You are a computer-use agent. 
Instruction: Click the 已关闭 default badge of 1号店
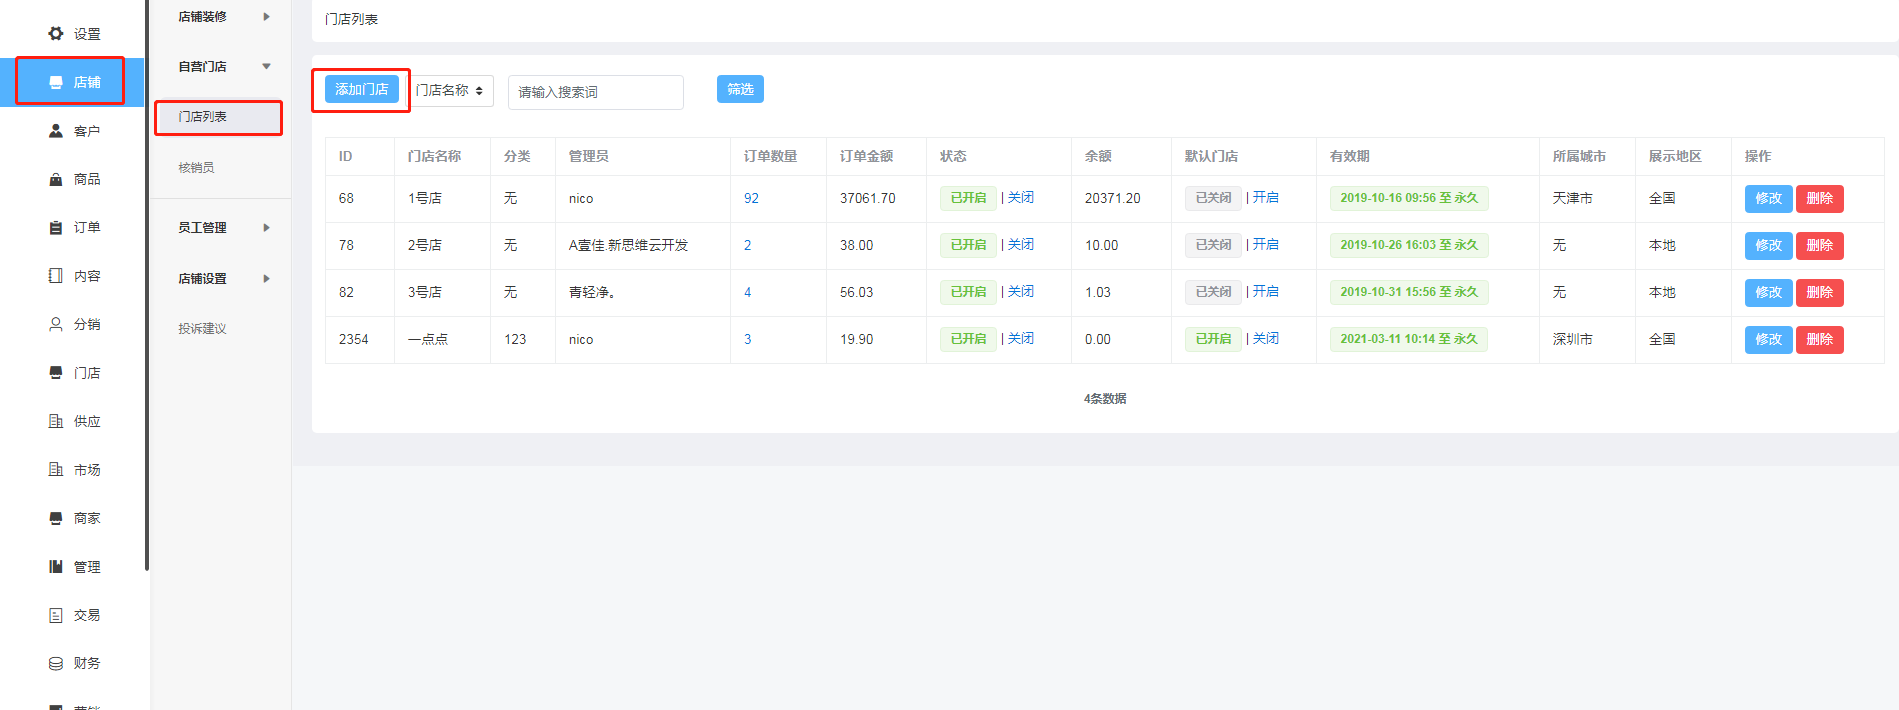[x=1213, y=198]
